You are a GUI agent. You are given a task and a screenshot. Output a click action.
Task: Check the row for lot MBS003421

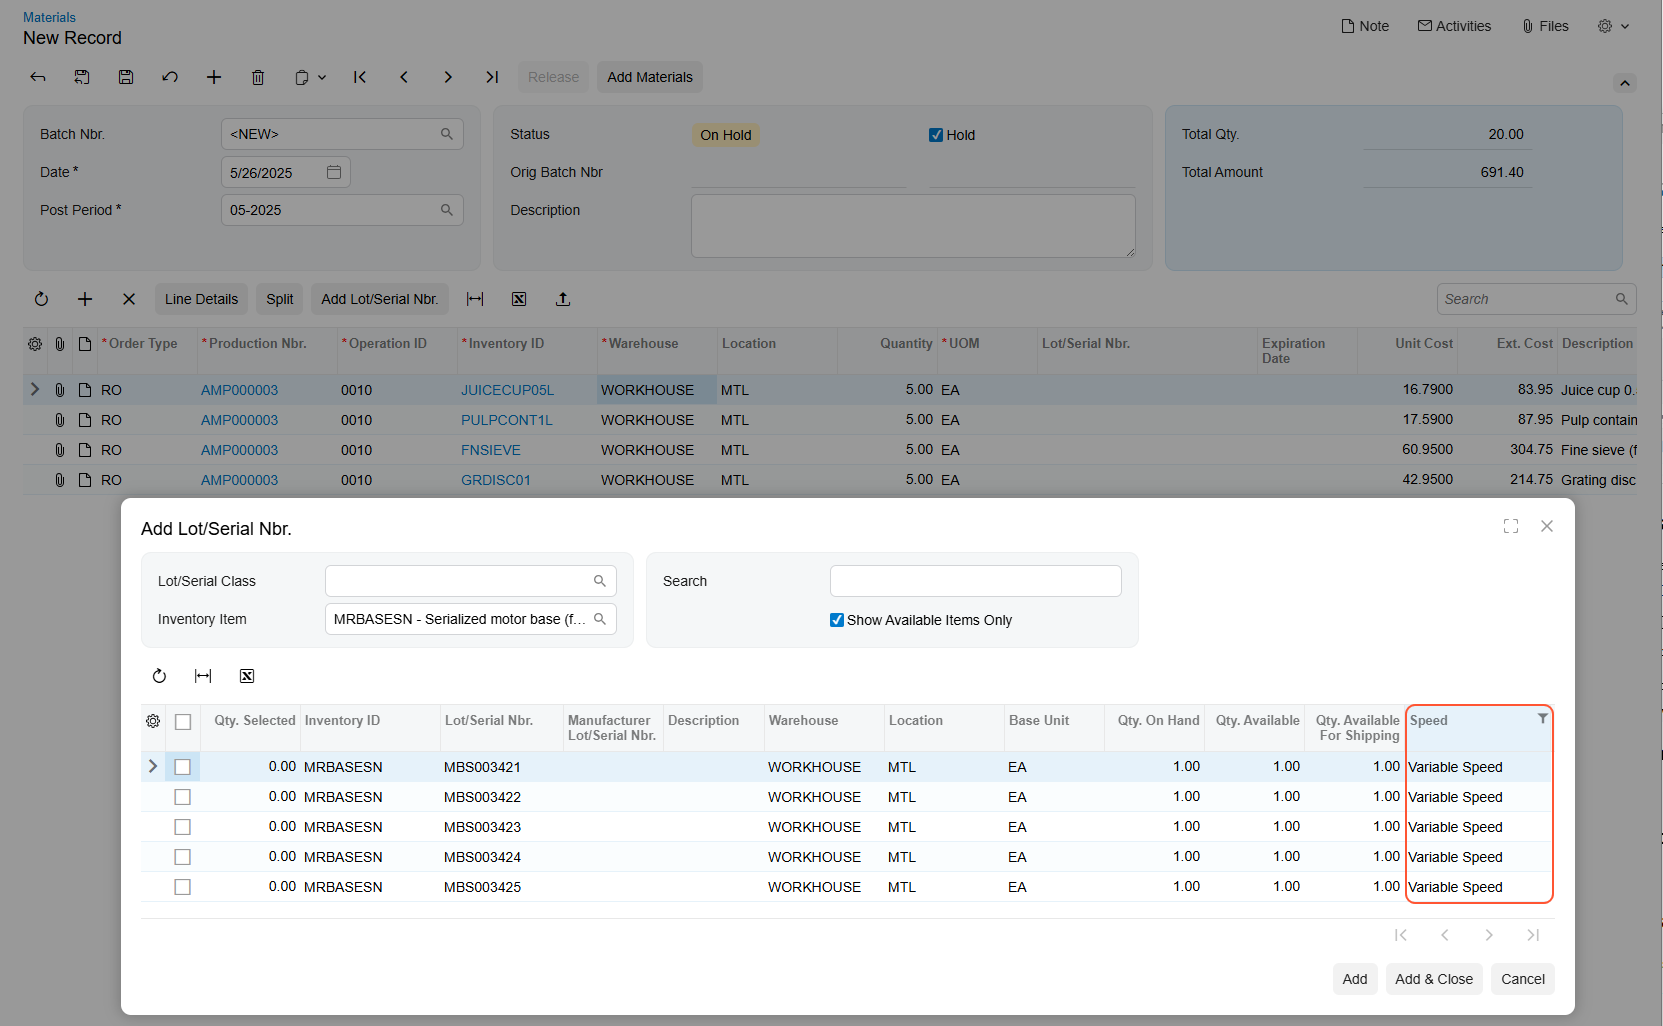[182, 767]
